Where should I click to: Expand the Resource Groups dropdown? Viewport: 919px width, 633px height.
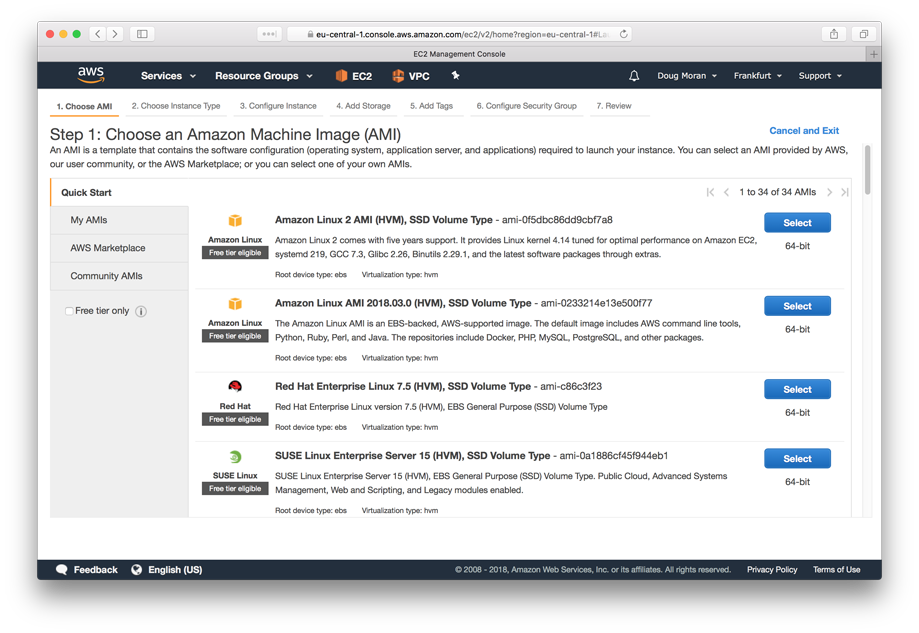(x=264, y=76)
